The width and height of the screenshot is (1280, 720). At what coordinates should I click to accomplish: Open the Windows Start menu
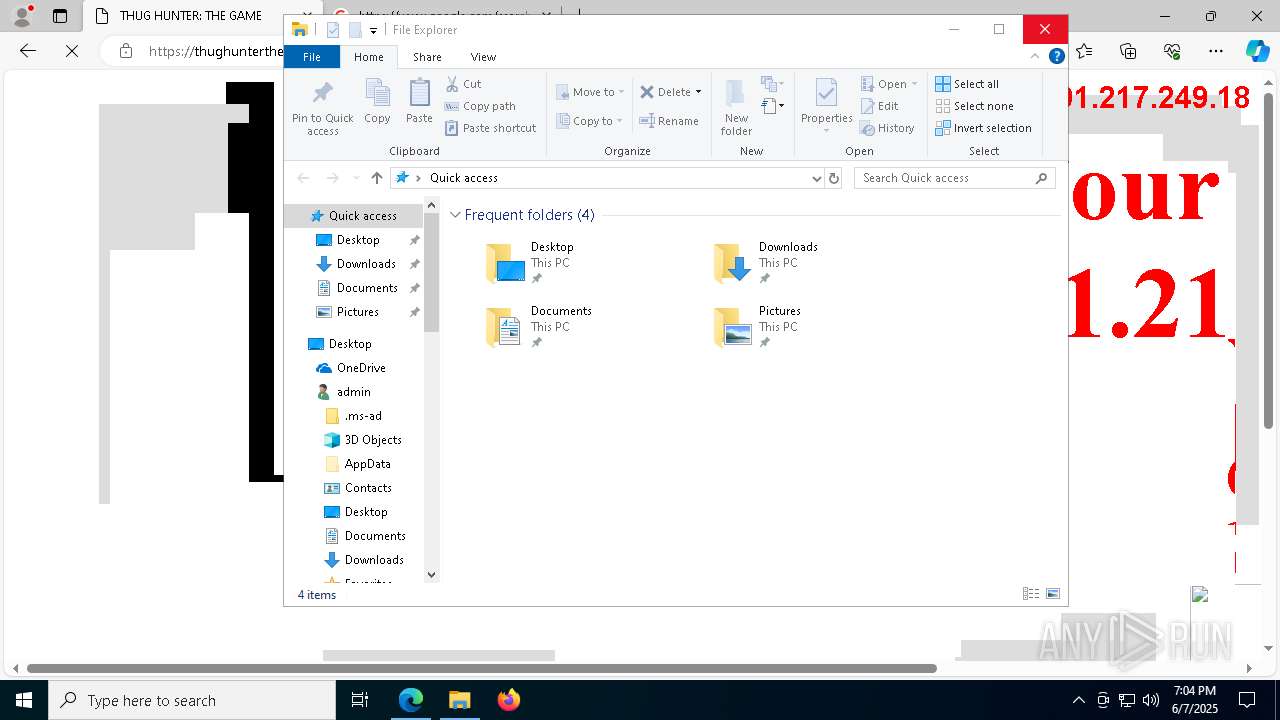pyautogui.click(x=24, y=700)
